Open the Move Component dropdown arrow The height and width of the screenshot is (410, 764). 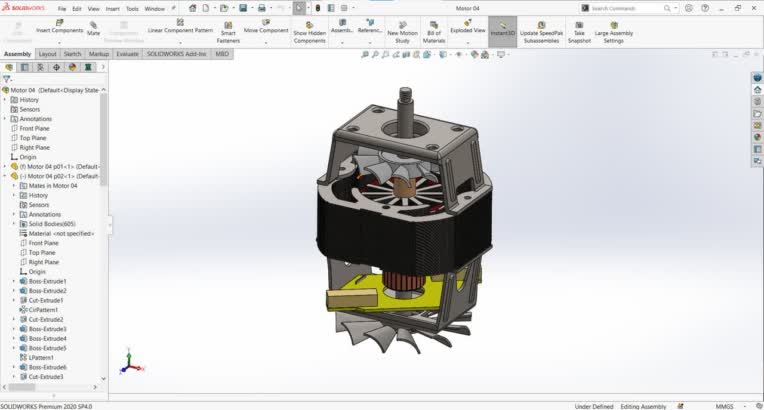tap(266, 43)
